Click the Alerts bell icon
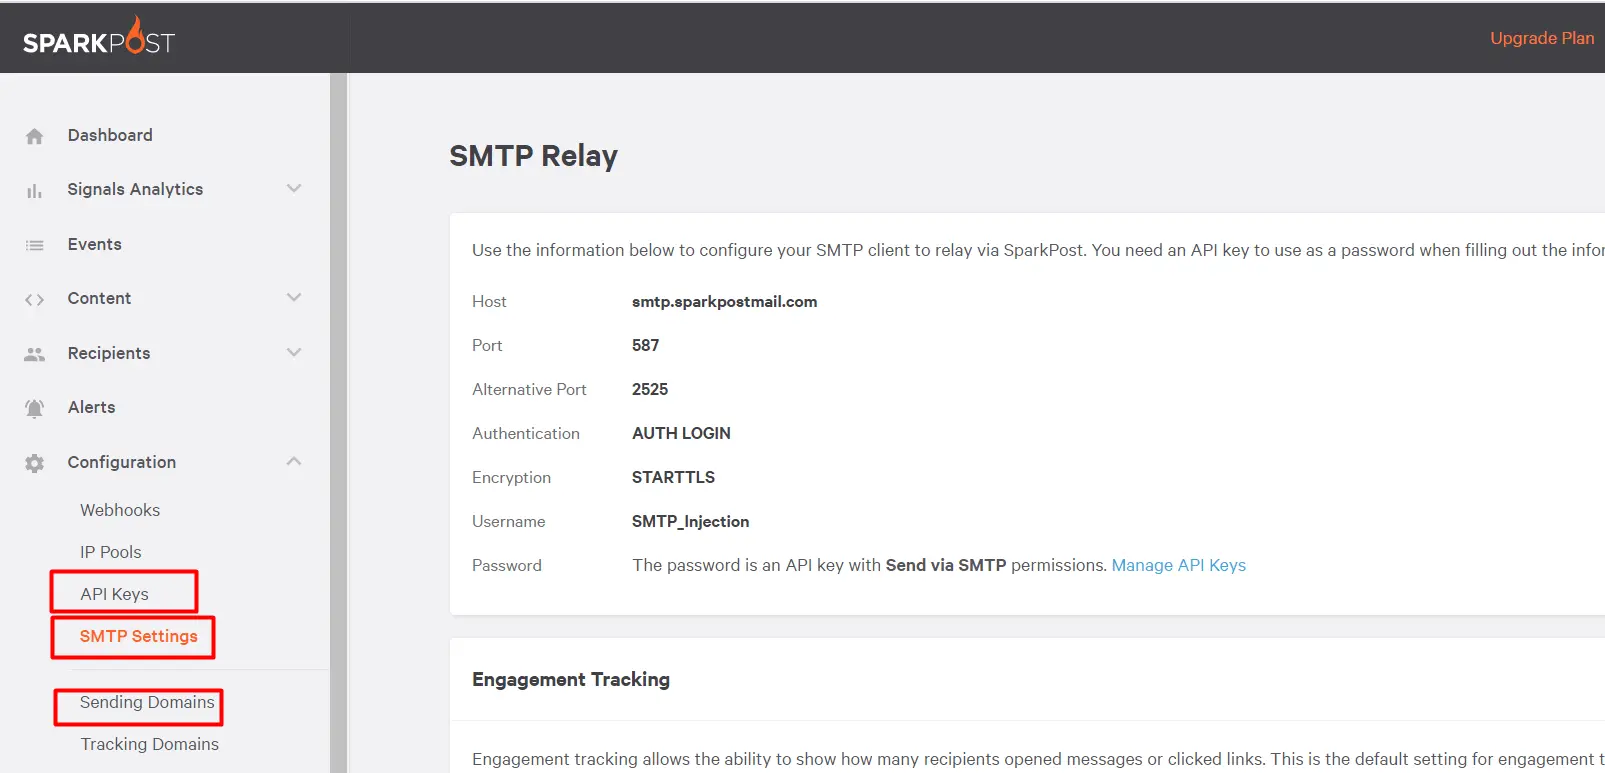Viewport: 1605px width, 773px height. (x=35, y=408)
